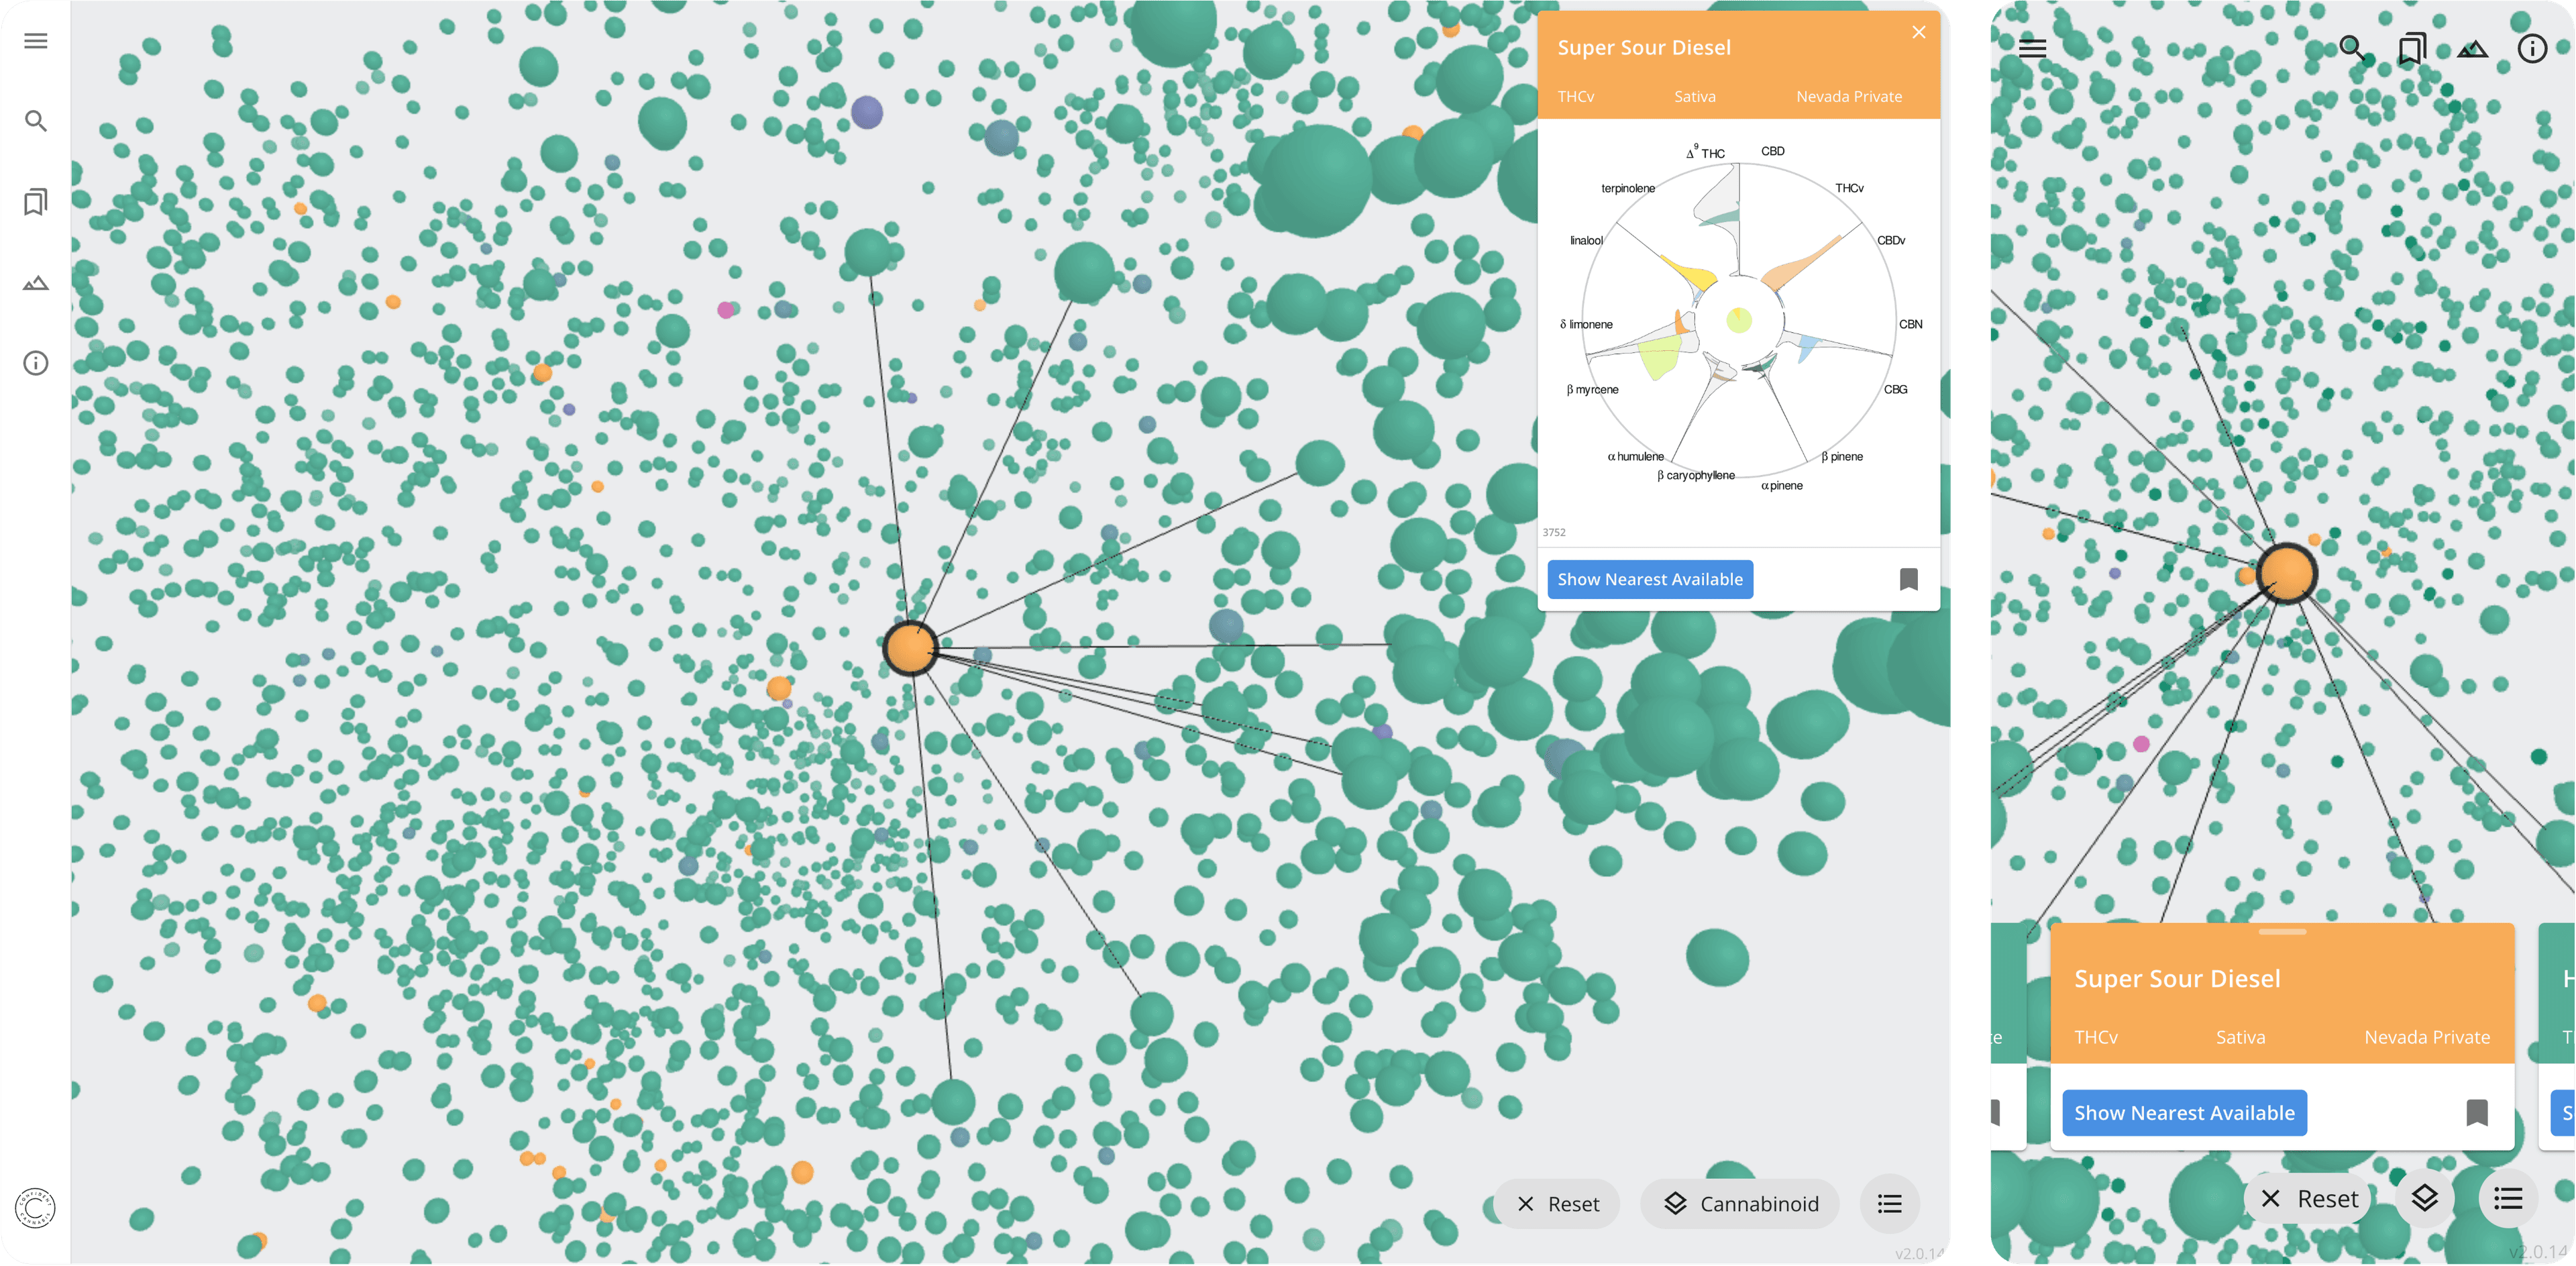Open bookmarks from the desktop sidebar
Image resolution: width=2576 pixels, height=1266 pixels.
(36, 202)
